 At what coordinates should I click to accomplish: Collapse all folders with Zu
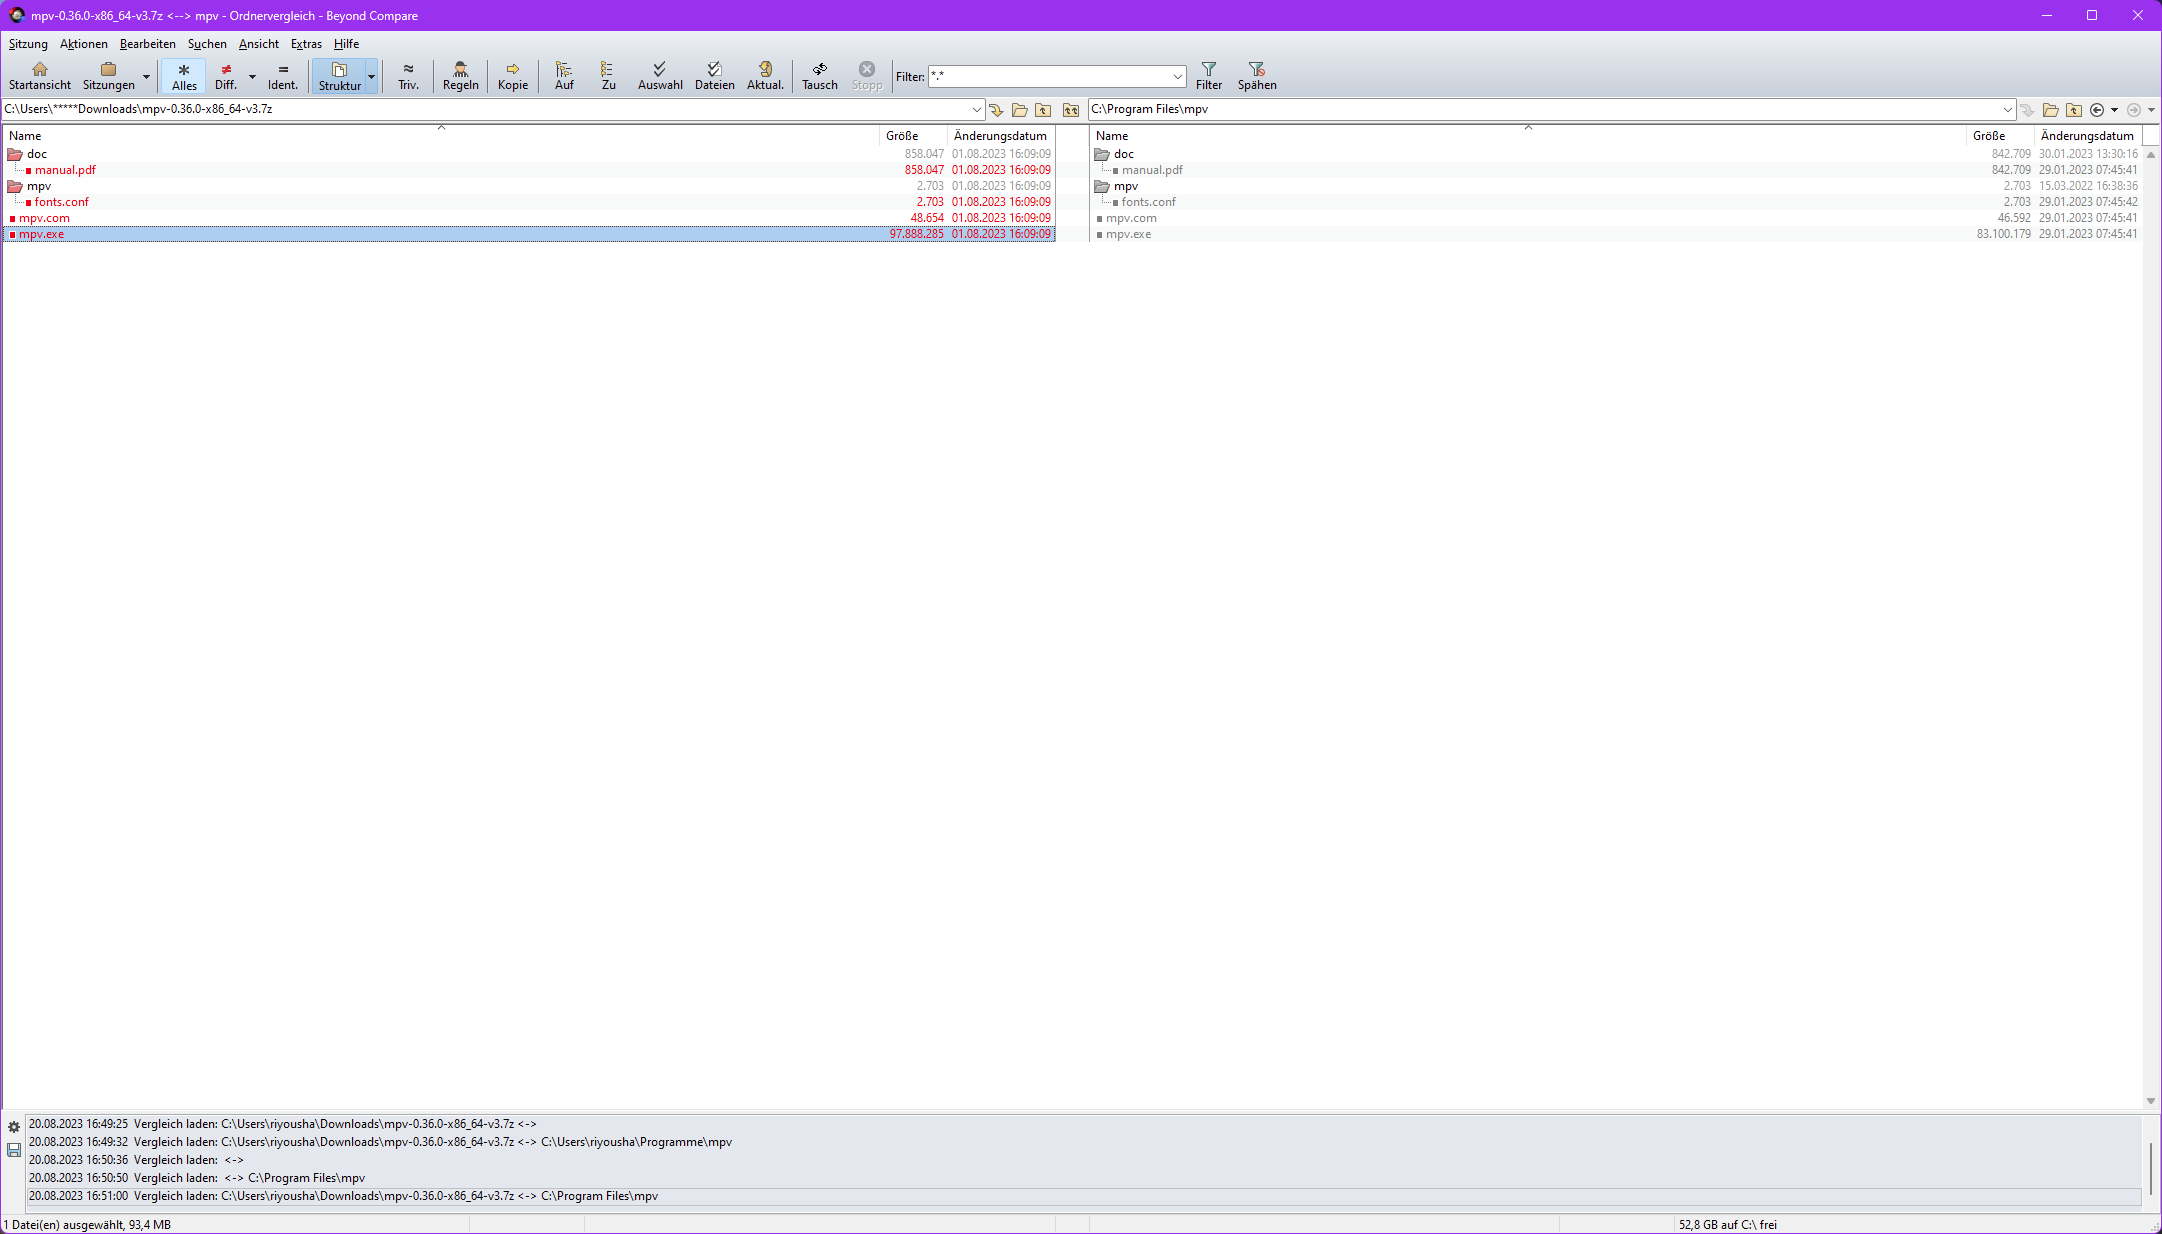pos(608,75)
